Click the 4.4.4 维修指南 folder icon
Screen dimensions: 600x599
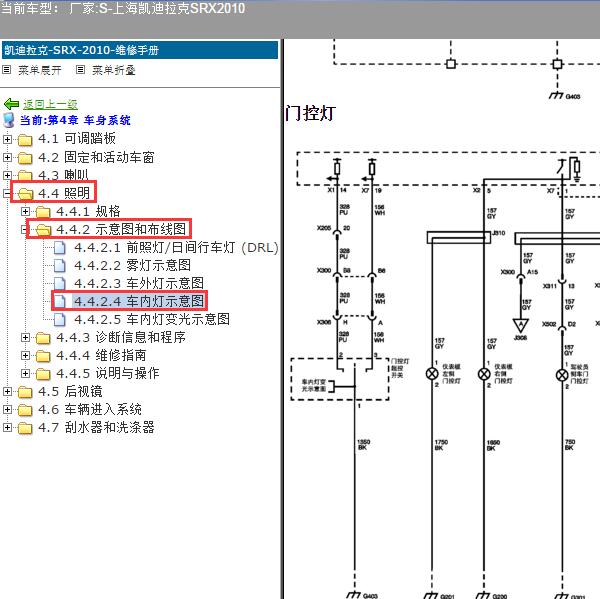point(43,356)
